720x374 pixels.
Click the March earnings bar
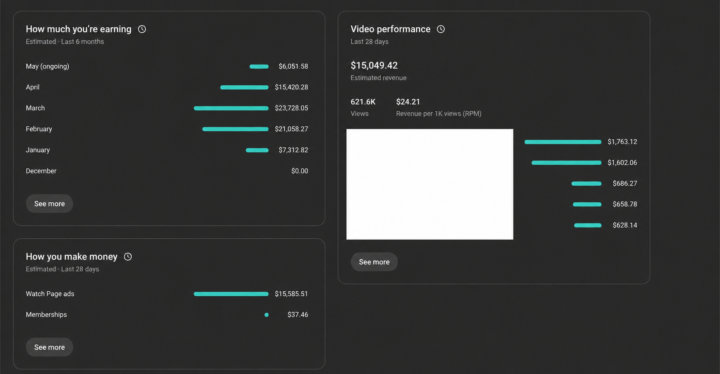tap(231, 108)
